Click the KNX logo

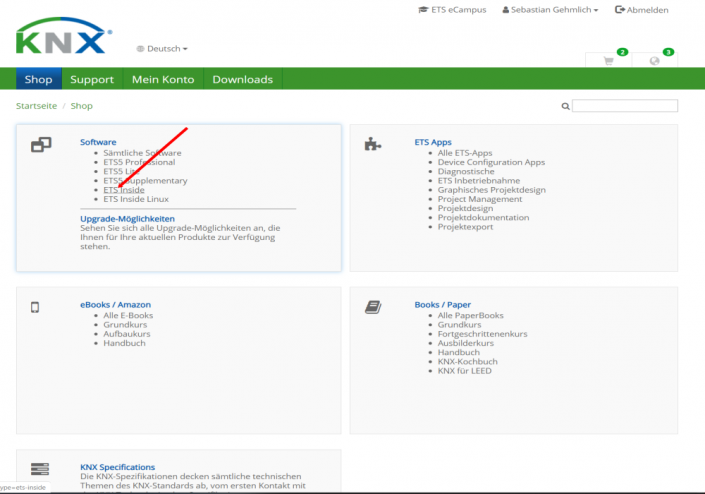coord(60,36)
